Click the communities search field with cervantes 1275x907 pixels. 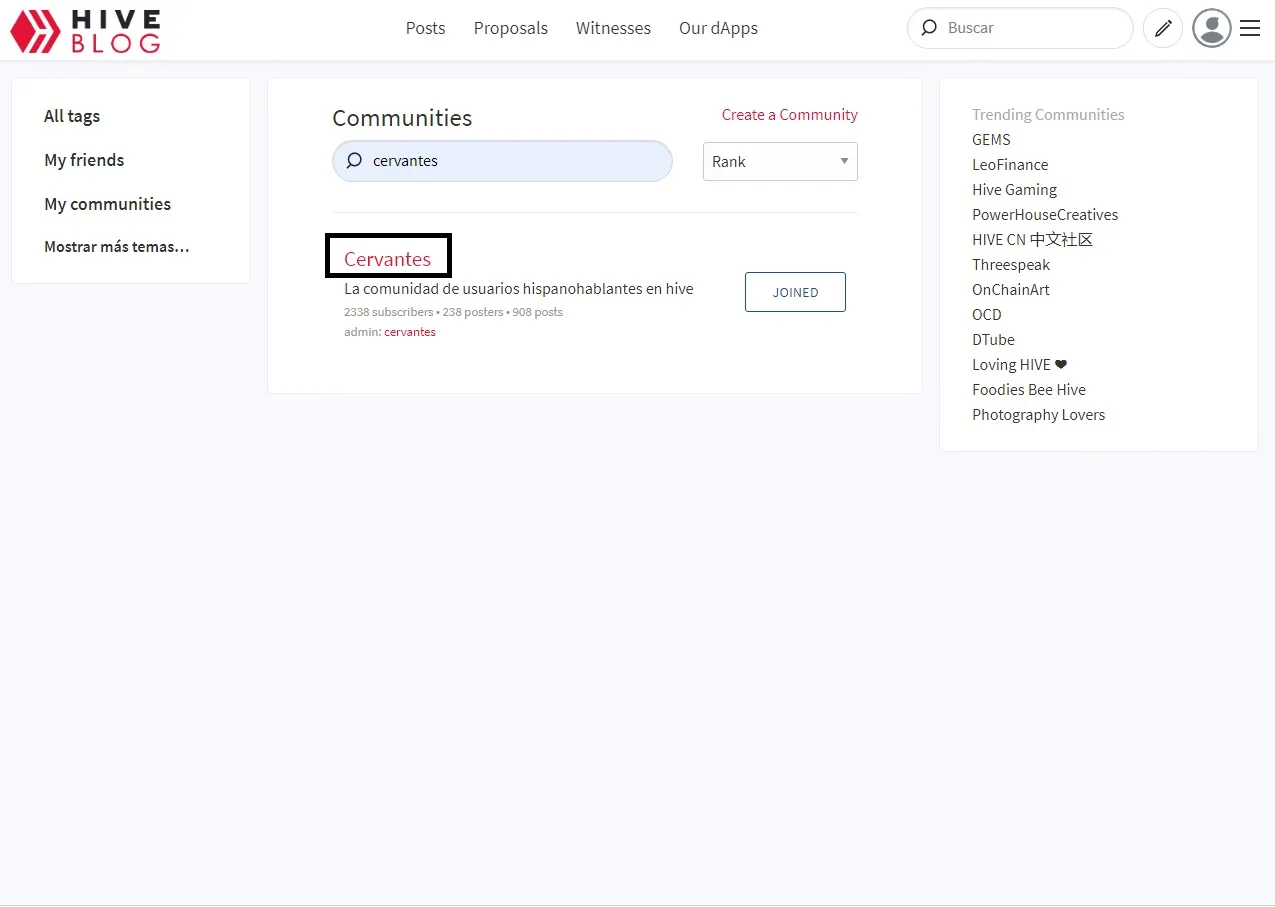[502, 161]
